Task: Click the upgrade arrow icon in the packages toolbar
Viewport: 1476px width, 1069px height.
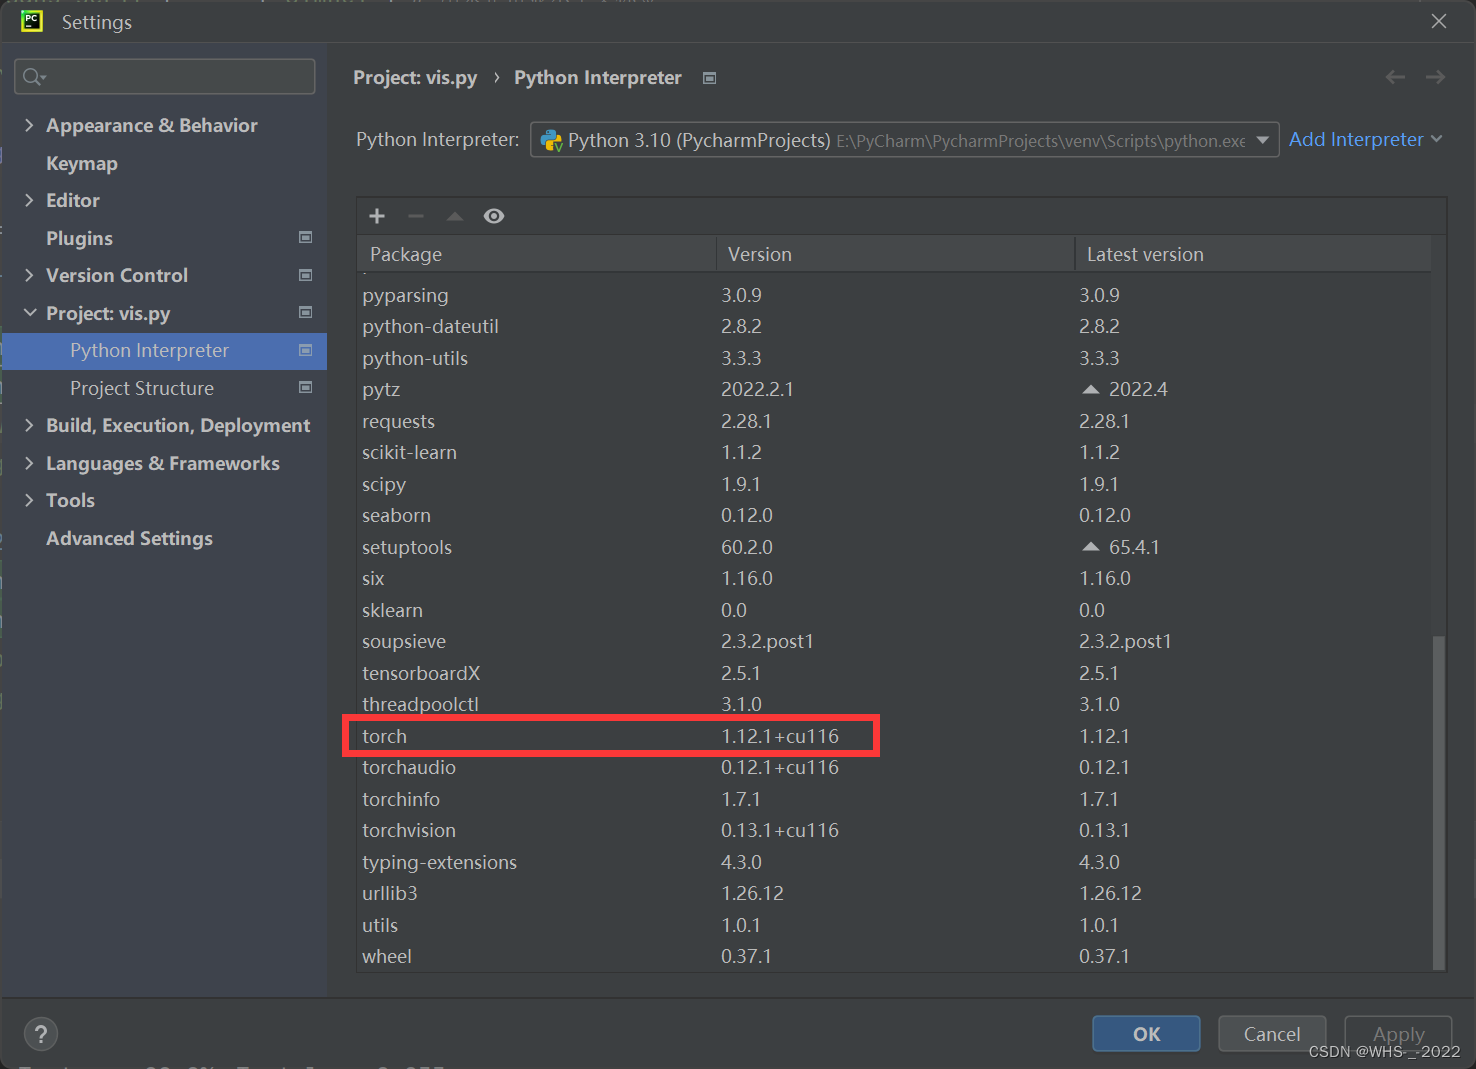Action: click(x=455, y=216)
